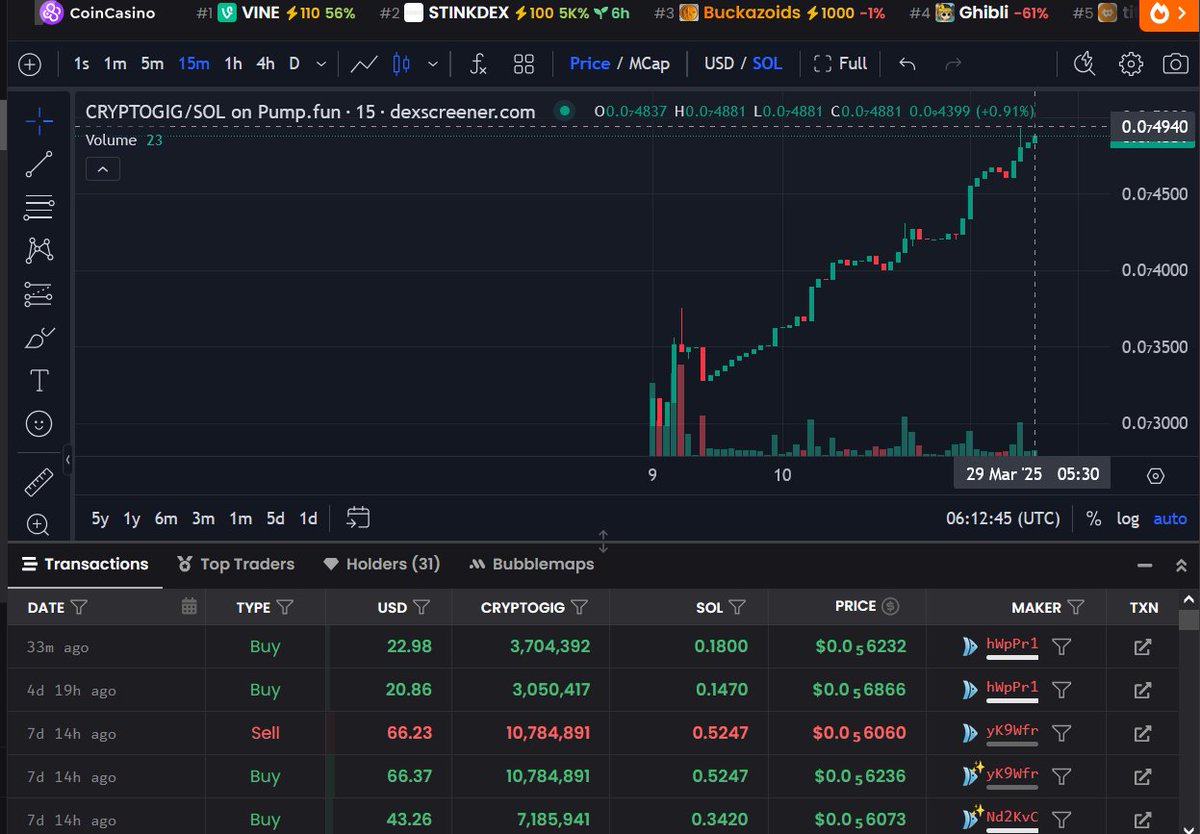1200x834 pixels.
Task: Filter the USD column
Action: 421,607
